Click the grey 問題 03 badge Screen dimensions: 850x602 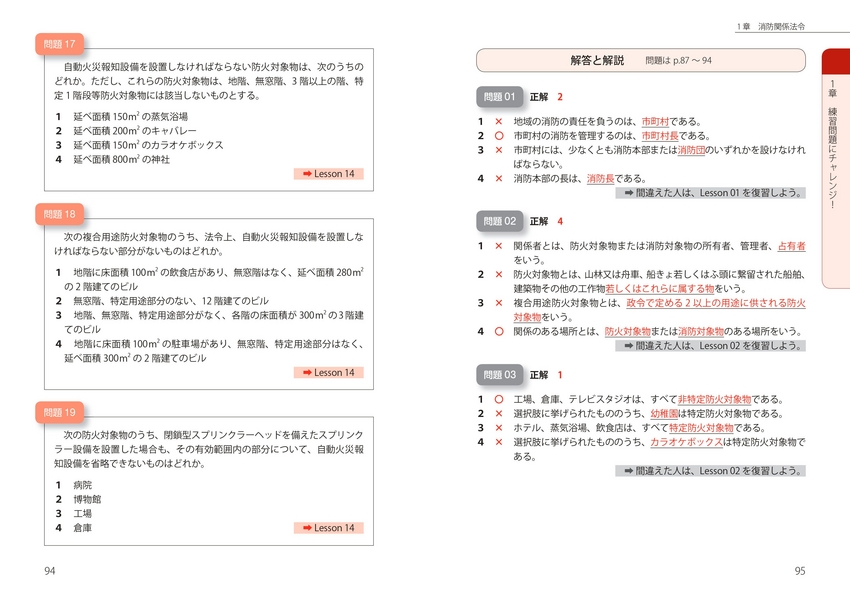499,375
